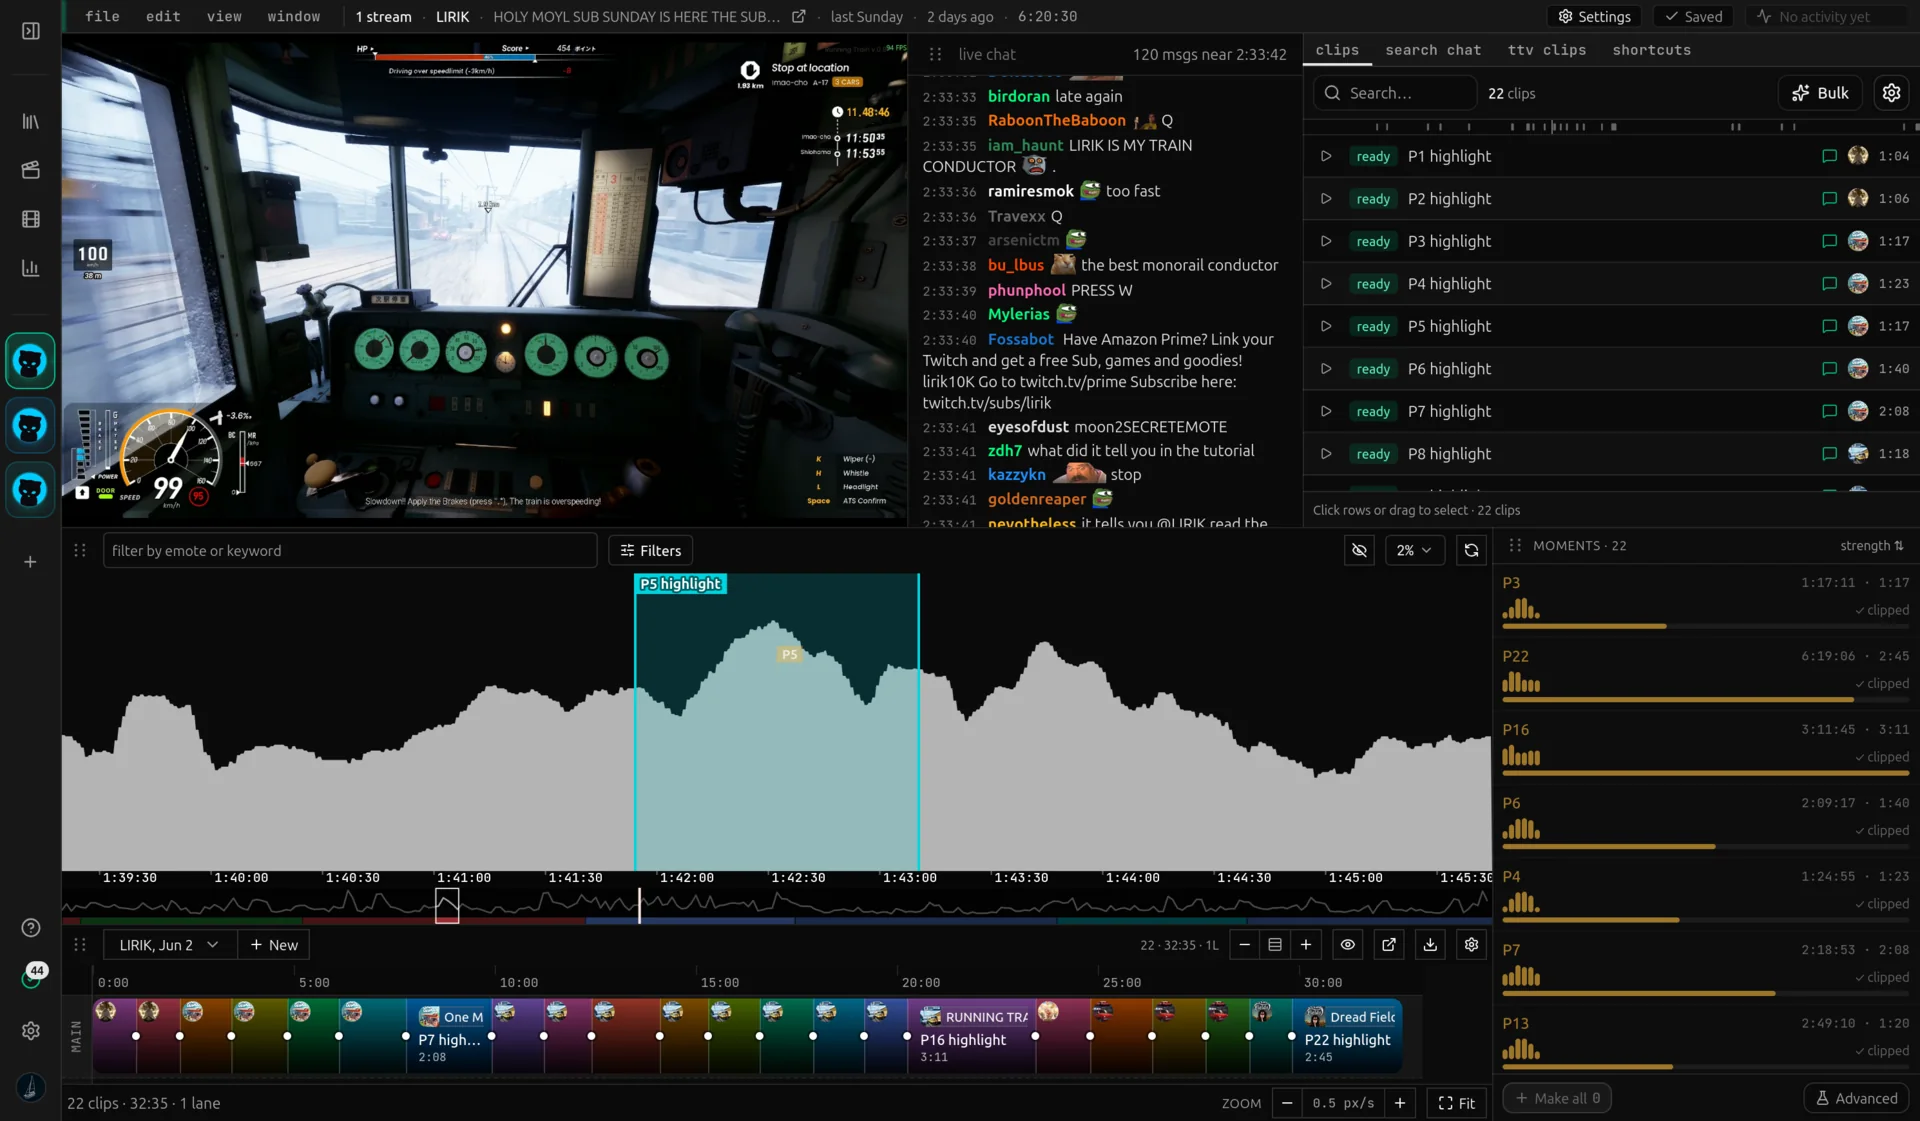Open the Bulk actions menu
The height and width of the screenshot is (1121, 1920).
coord(1820,93)
